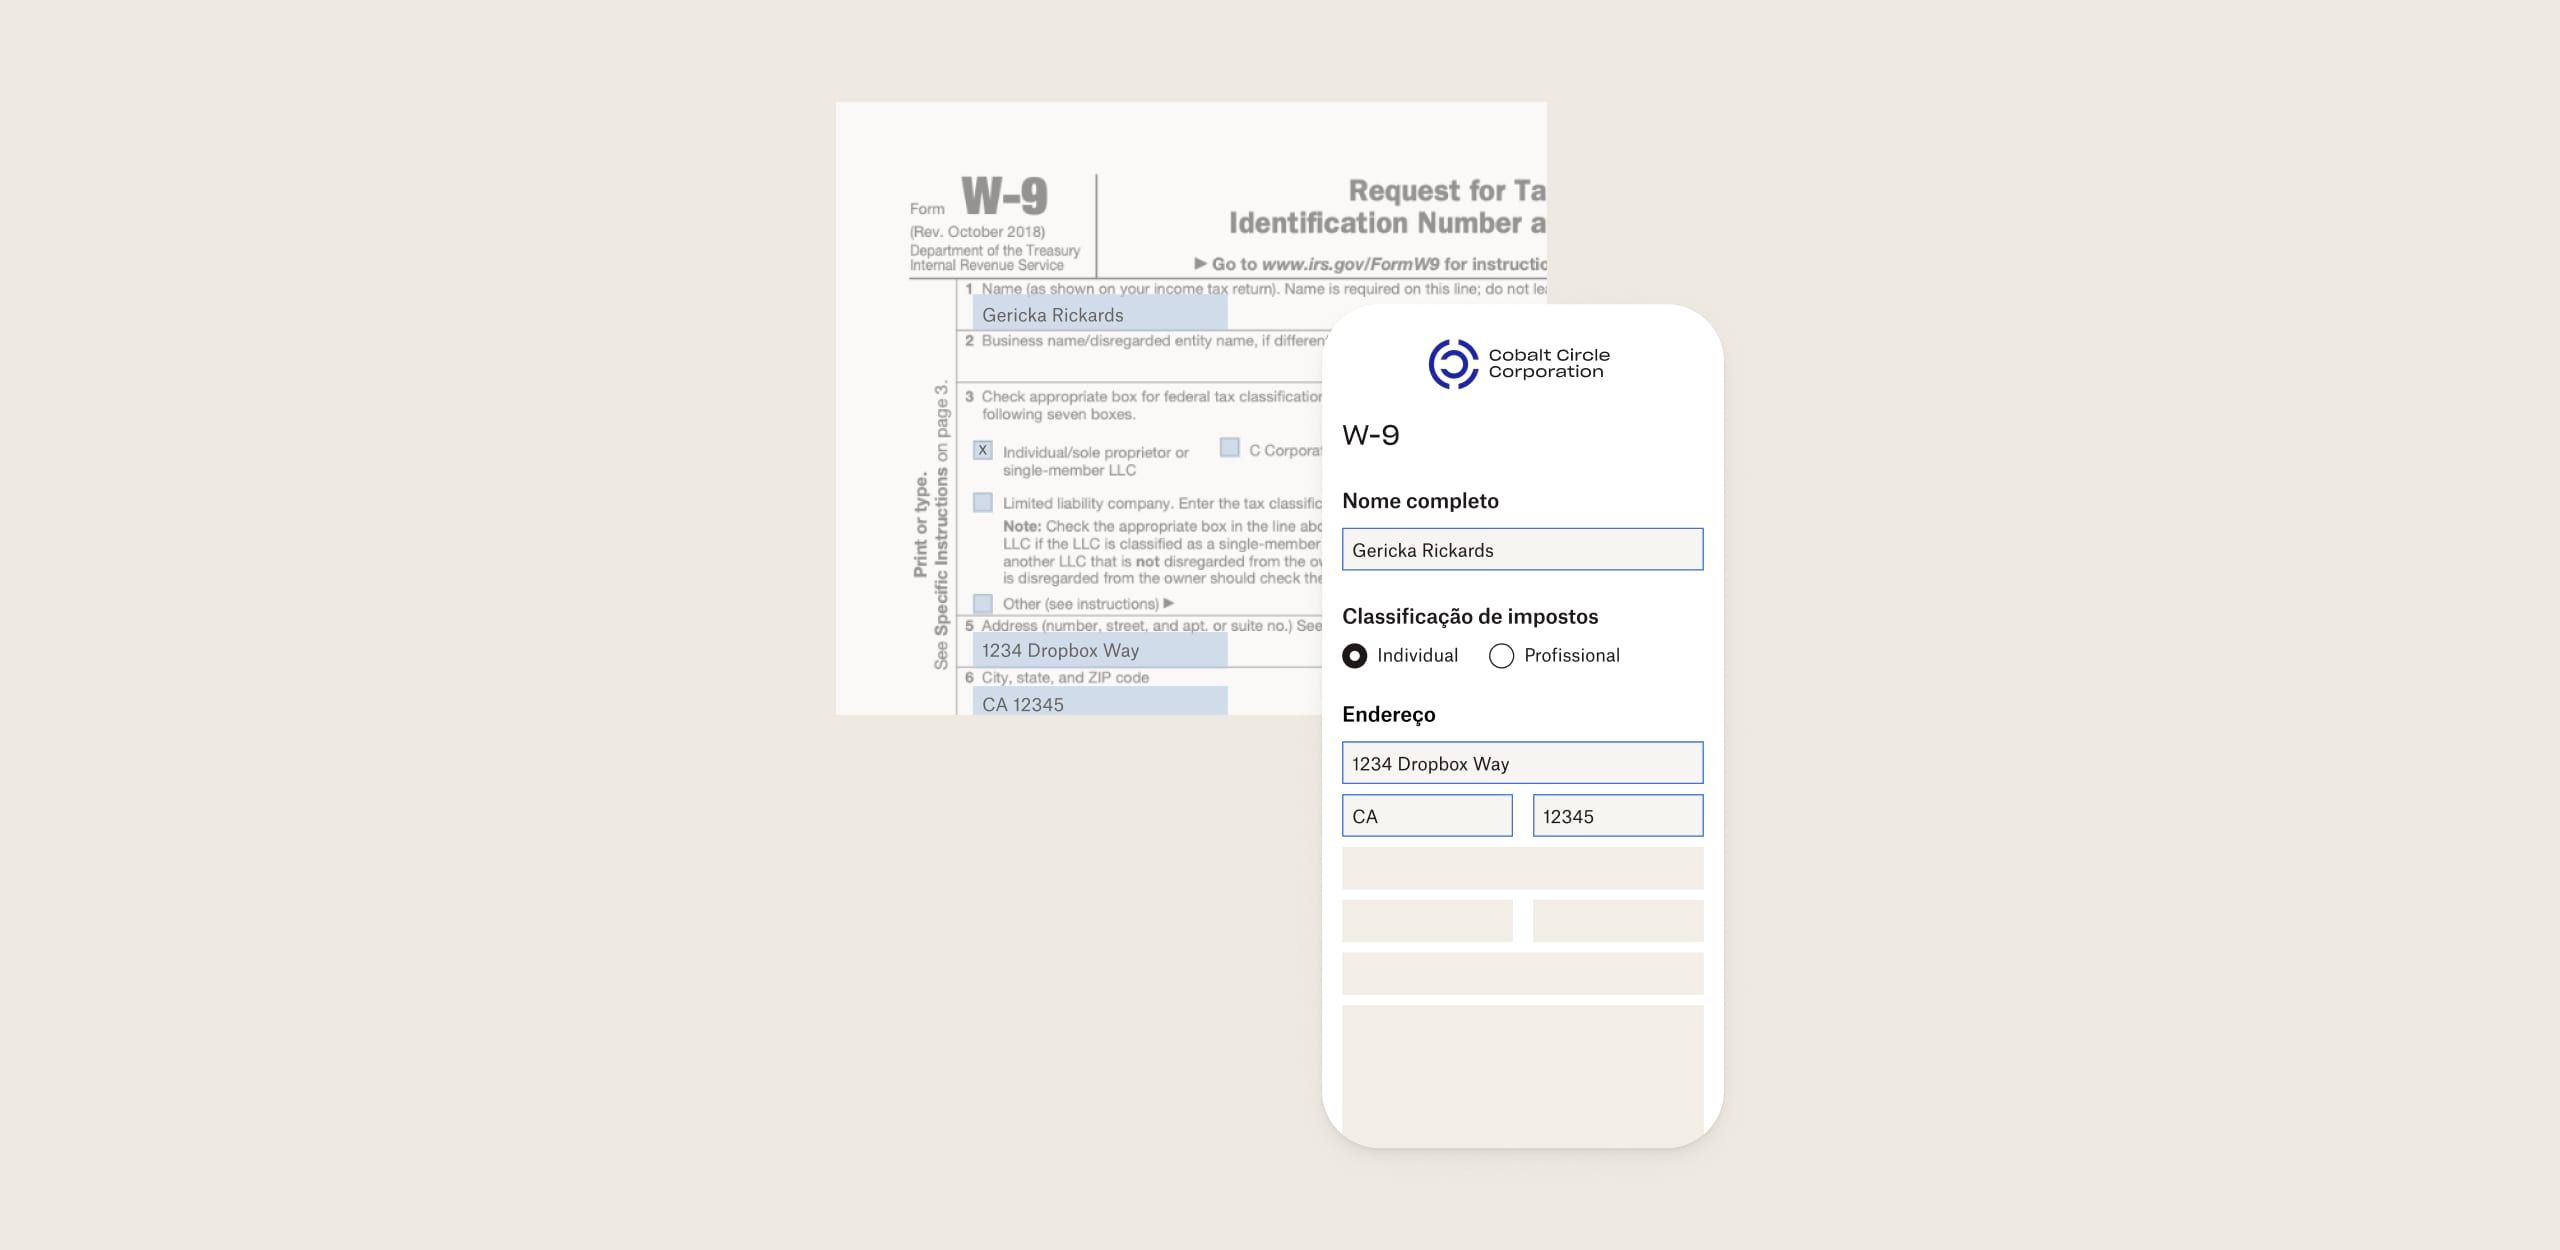Click the tax classification checkbox icon

(x=981, y=449)
